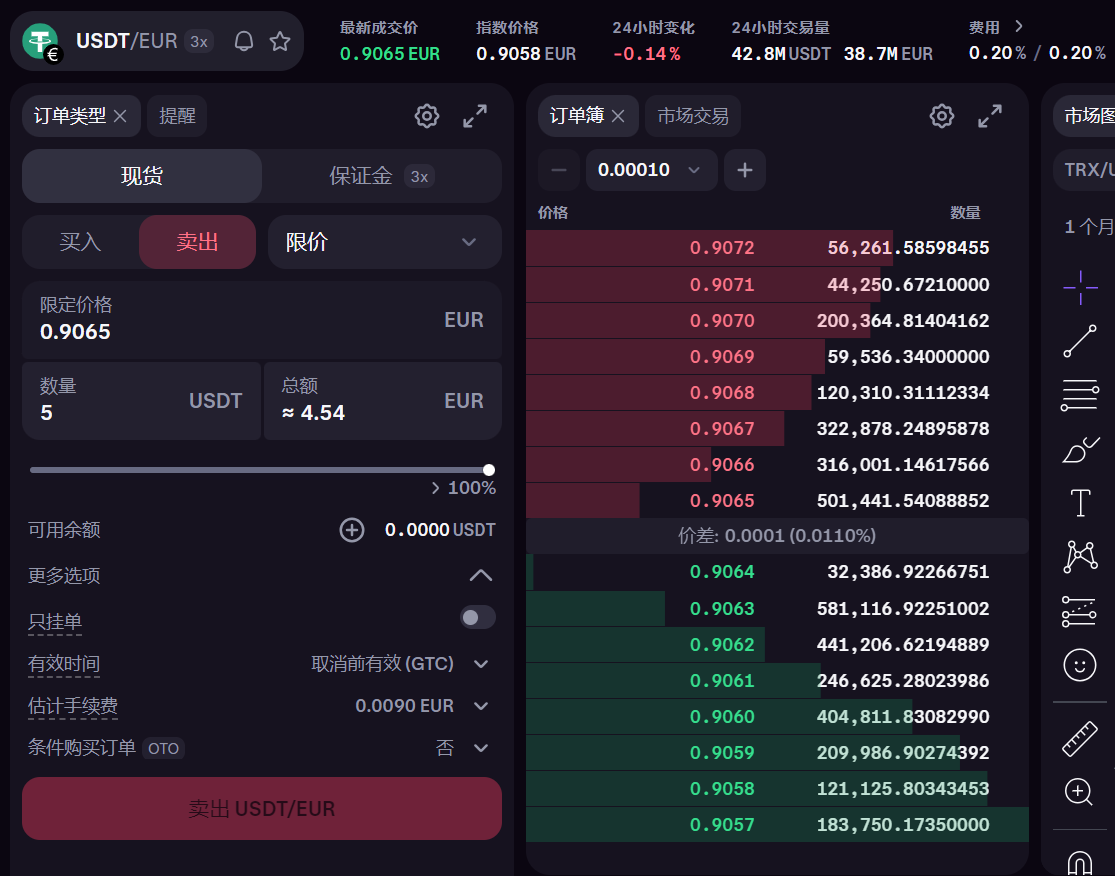Image resolution: width=1115 pixels, height=876 pixels.
Task: Open order form settings gear icon
Action: pos(427,116)
